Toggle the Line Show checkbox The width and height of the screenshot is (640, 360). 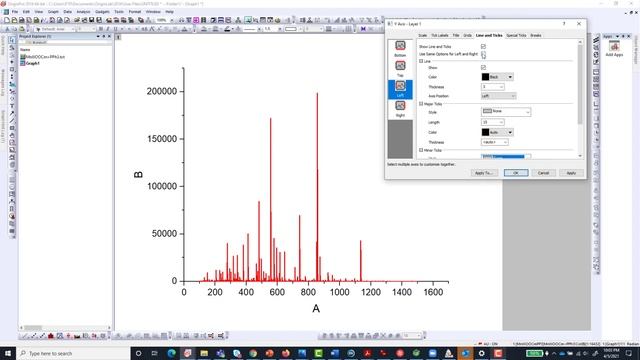coord(483,67)
